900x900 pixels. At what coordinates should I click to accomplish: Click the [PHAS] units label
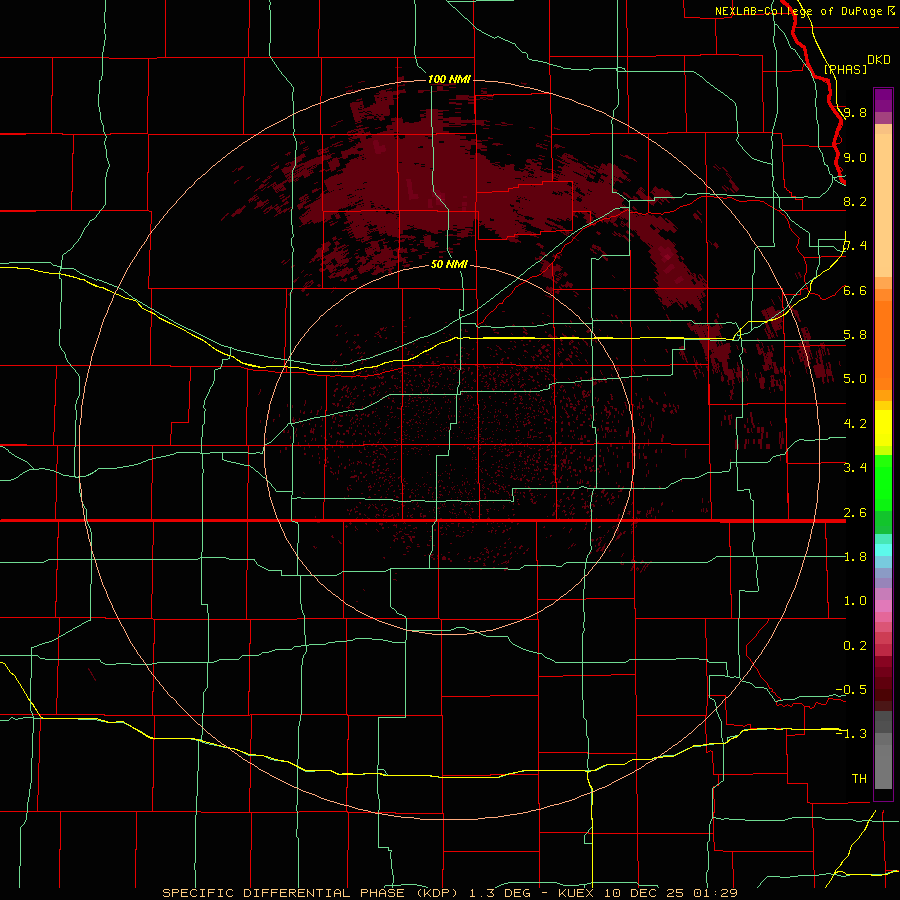845,69
